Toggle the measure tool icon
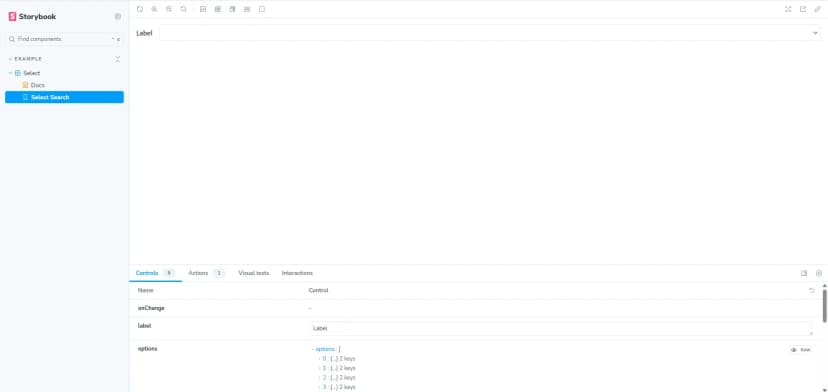Image resolution: width=828 pixels, height=392 pixels. (x=247, y=9)
